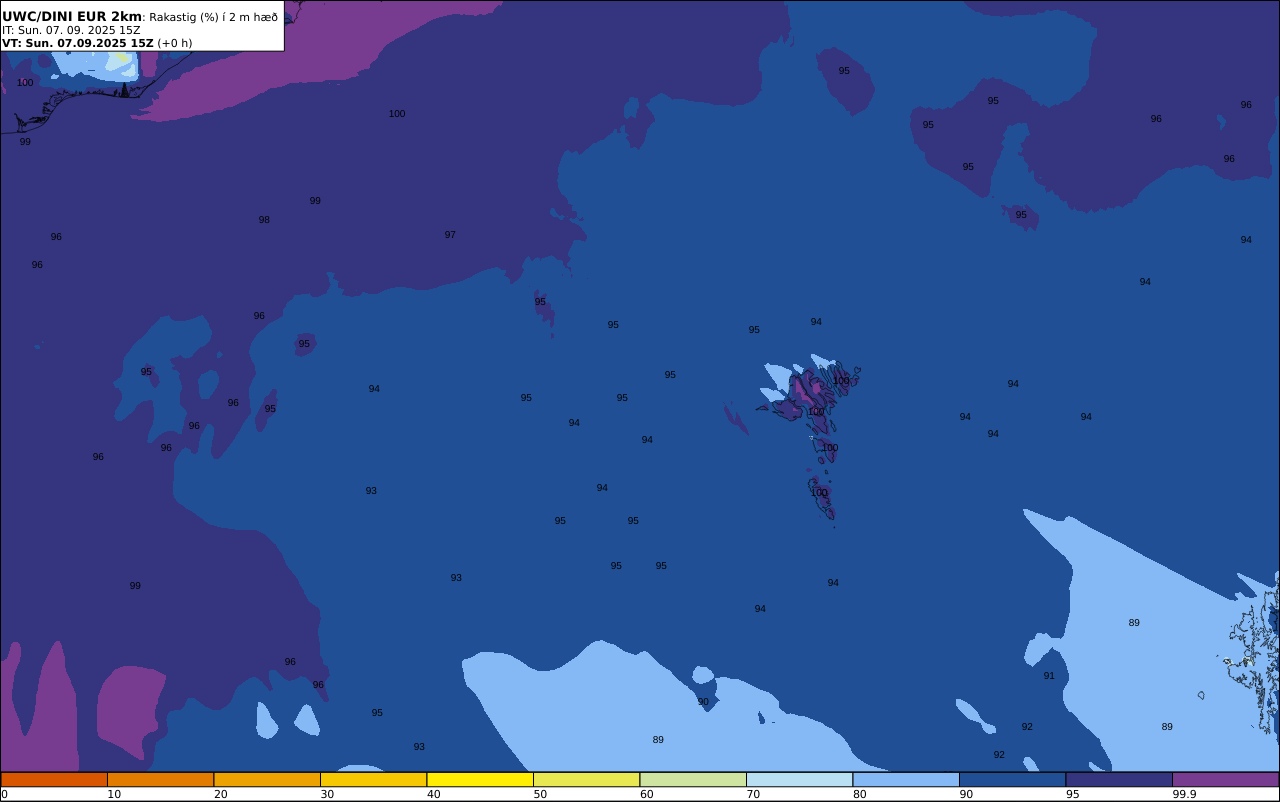Click the '60' legend scale label
The width and height of the screenshot is (1280, 802).
(647, 794)
